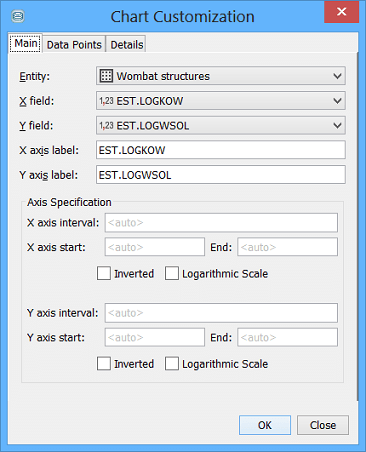
Task: Close the Chart Customization dialog
Action: [341, 12]
